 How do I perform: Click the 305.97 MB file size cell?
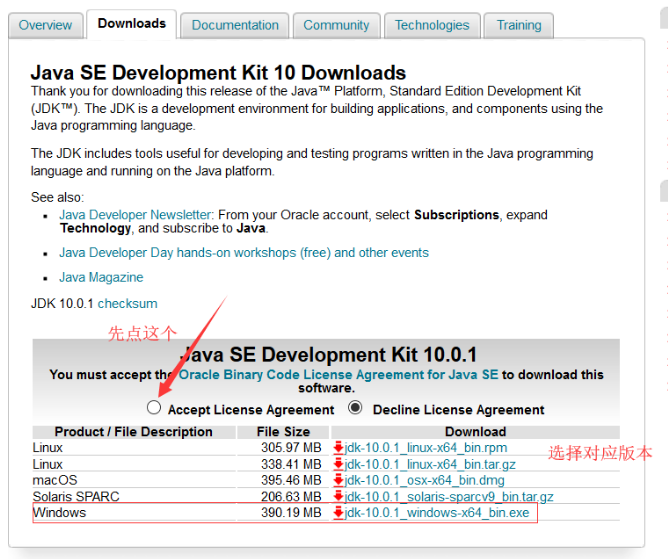click(x=291, y=448)
